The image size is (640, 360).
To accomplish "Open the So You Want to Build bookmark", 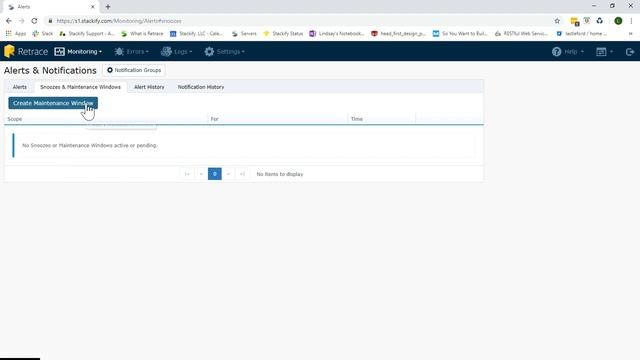I will pyautogui.click(x=460, y=33).
